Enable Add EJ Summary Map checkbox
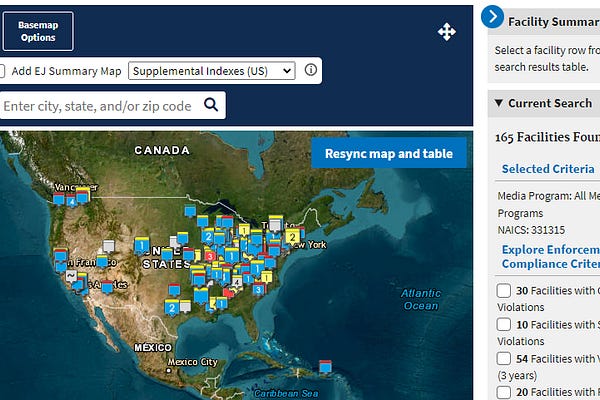This screenshot has width=600, height=400. tap(2, 71)
